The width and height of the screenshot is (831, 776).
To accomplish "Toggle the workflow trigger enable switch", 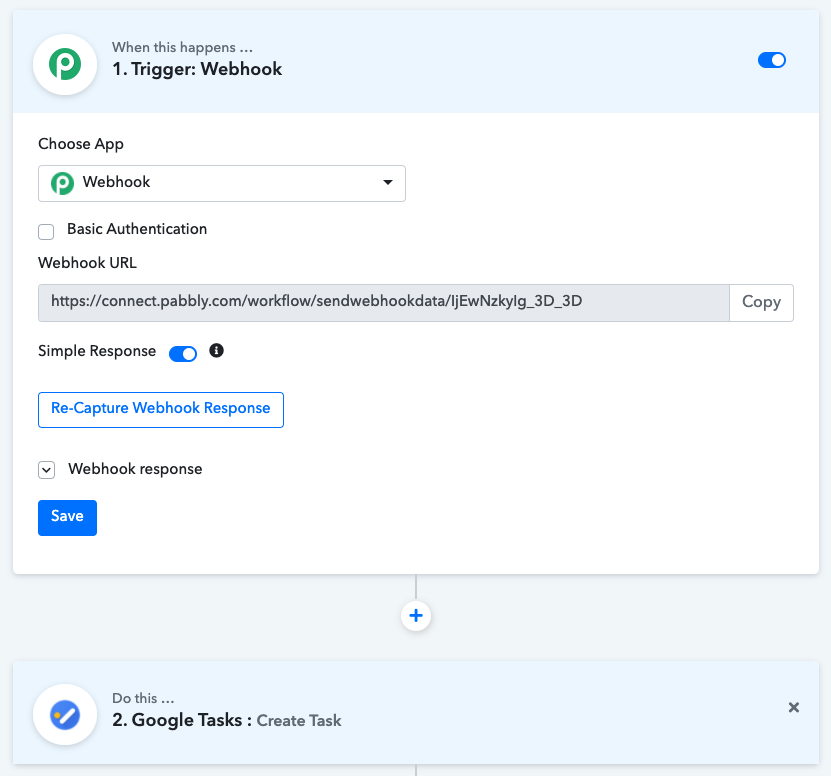I will click(772, 60).
